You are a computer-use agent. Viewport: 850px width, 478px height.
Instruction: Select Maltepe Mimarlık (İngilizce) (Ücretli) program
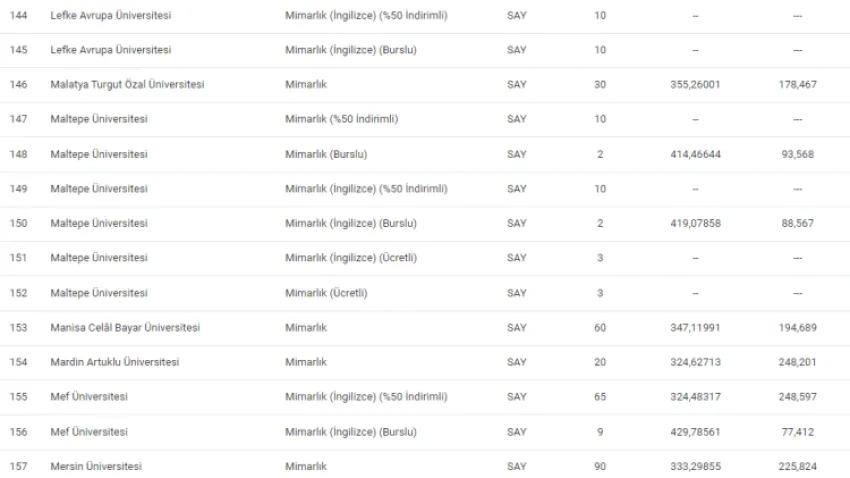[x=351, y=257]
